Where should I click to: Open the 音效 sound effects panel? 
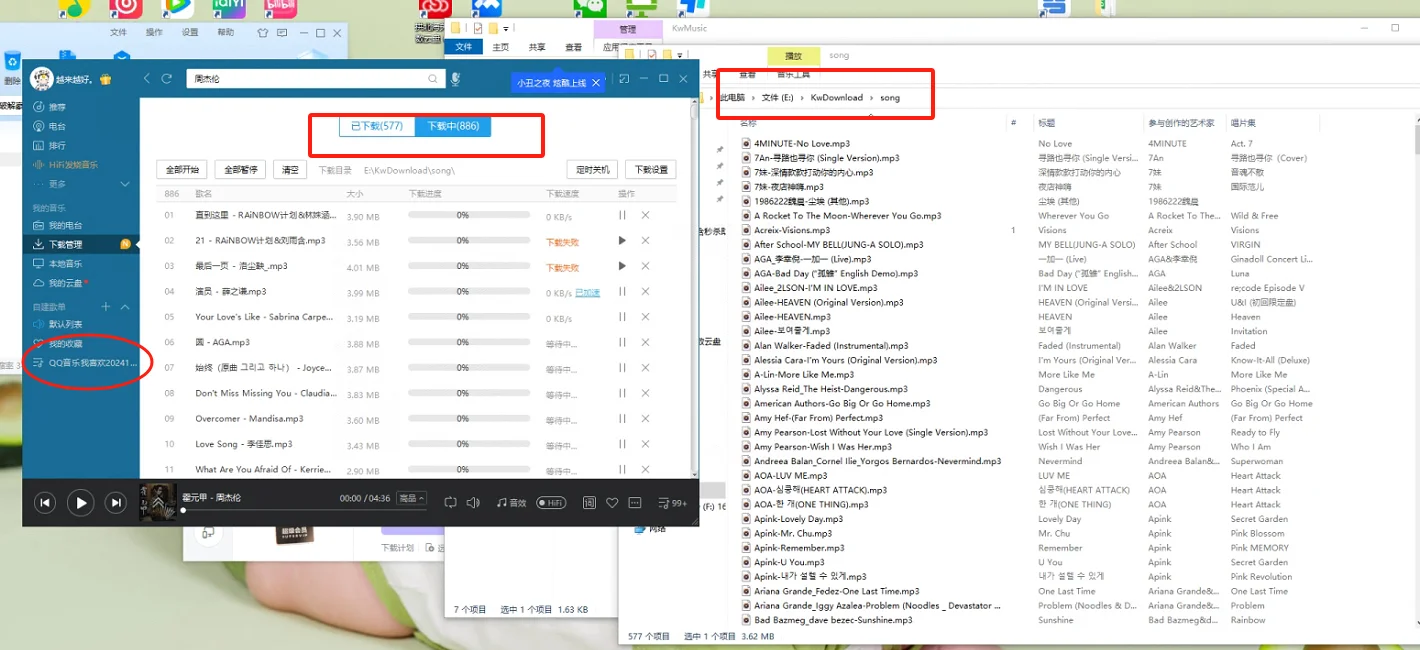(x=511, y=503)
